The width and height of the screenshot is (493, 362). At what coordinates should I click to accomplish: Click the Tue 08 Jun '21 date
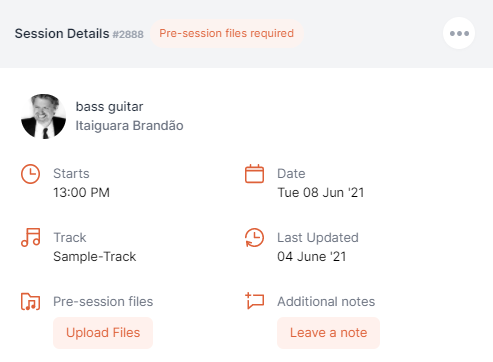(321, 193)
